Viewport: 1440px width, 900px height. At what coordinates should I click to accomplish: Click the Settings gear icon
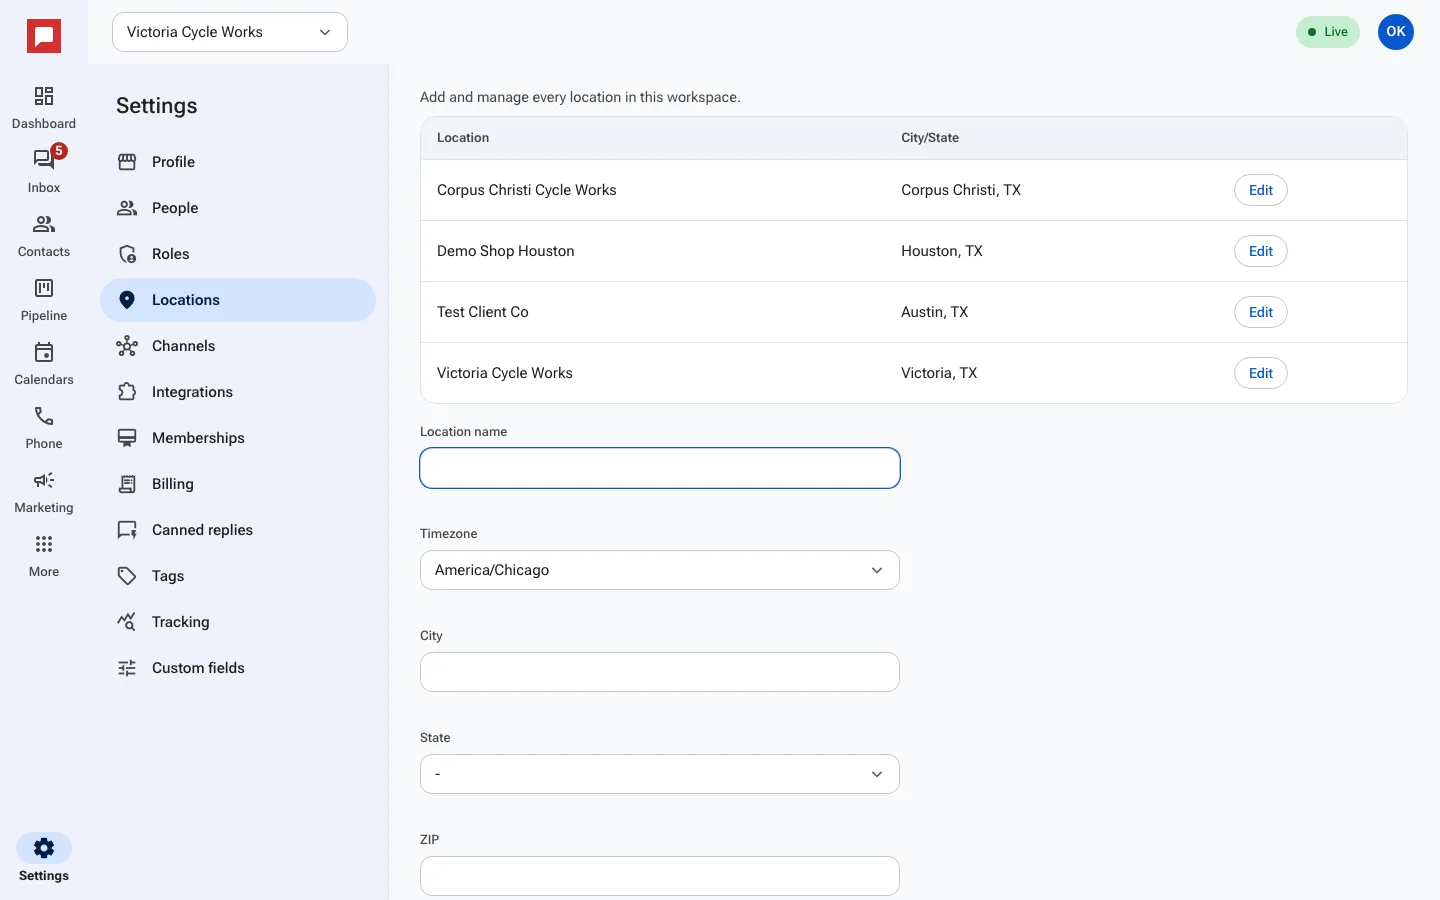[x=44, y=848]
